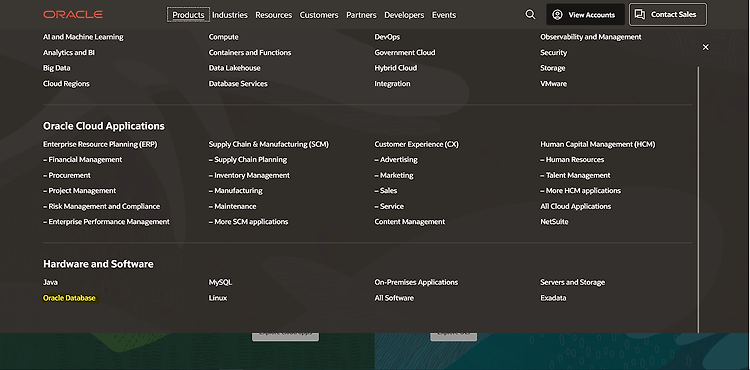Click the Oracle logo
Image resolution: width=750 pixels, height=370 pixels.
tap(73, 15)
